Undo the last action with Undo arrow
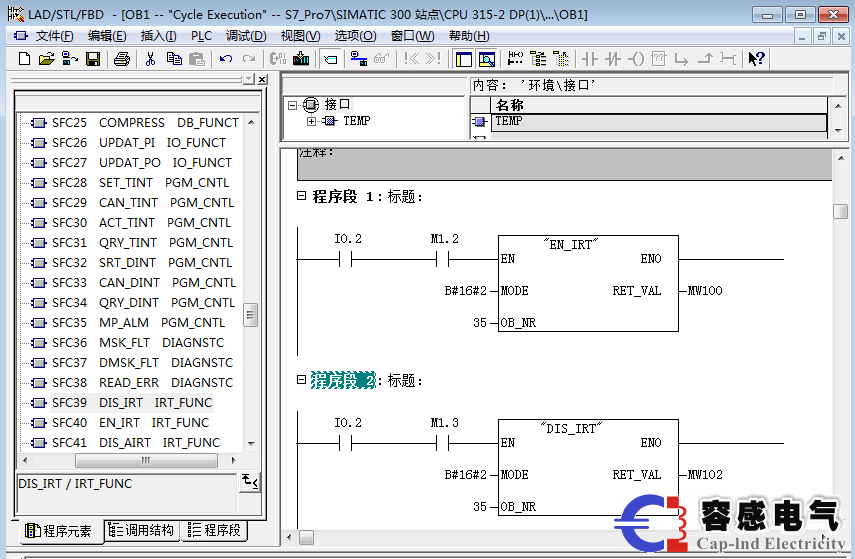This screenshot has height=559, width=855. (226, 59)
